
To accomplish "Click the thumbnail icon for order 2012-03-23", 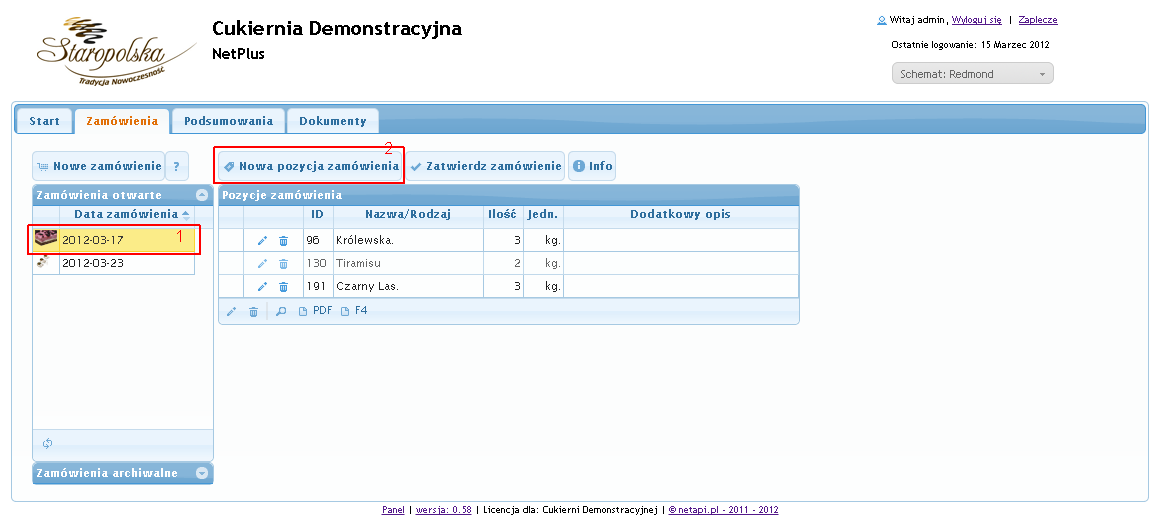I will [43, 262].
